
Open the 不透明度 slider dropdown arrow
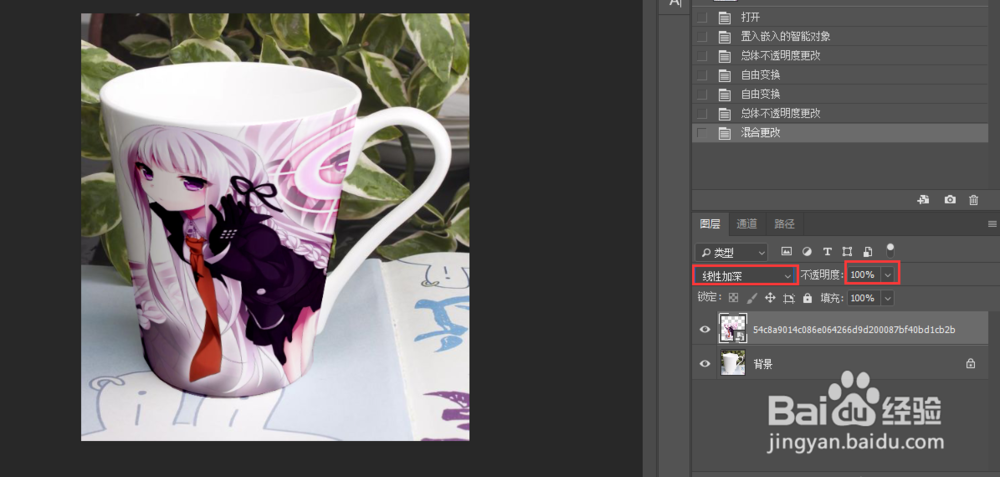click(x=888, y=274)
